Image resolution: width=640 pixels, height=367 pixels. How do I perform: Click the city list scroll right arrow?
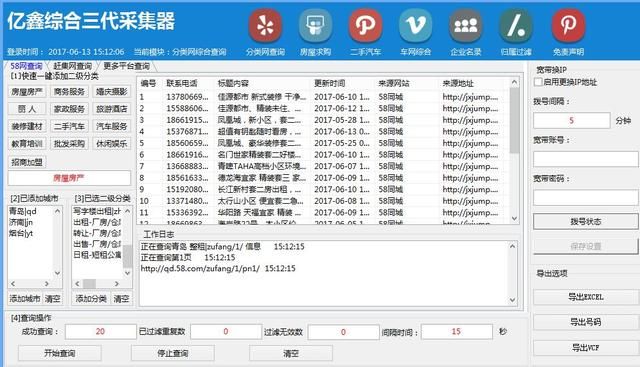pos(47,283)
